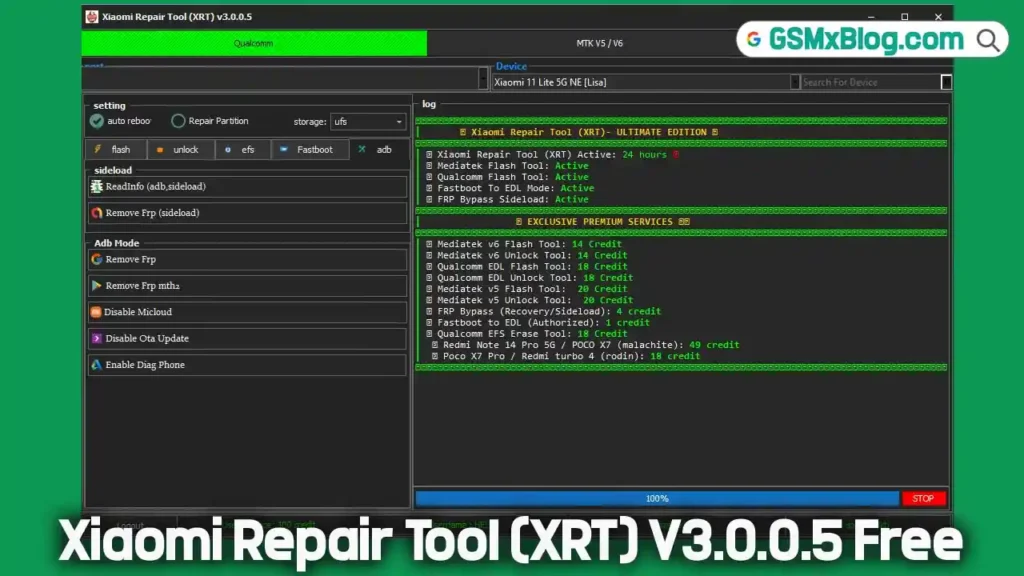Tick the checkbox beside Search For Device
Screen dimensions: 1024x576
pyautogui.click(x=946, y=82)
